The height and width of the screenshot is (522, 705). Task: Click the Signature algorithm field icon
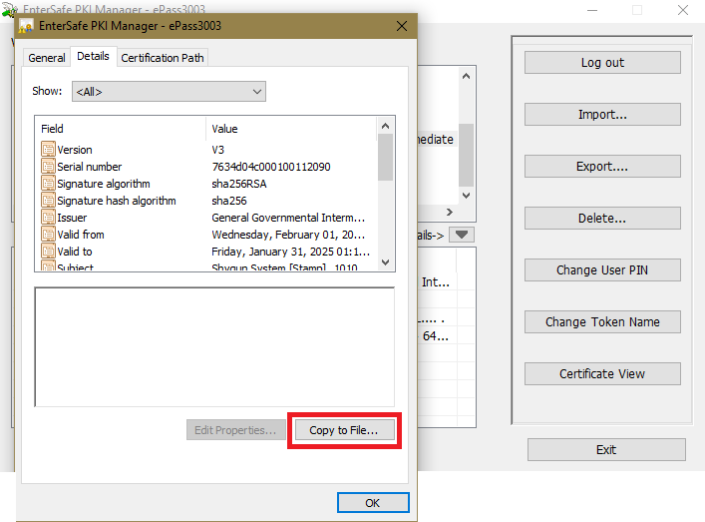click(48, 184)
